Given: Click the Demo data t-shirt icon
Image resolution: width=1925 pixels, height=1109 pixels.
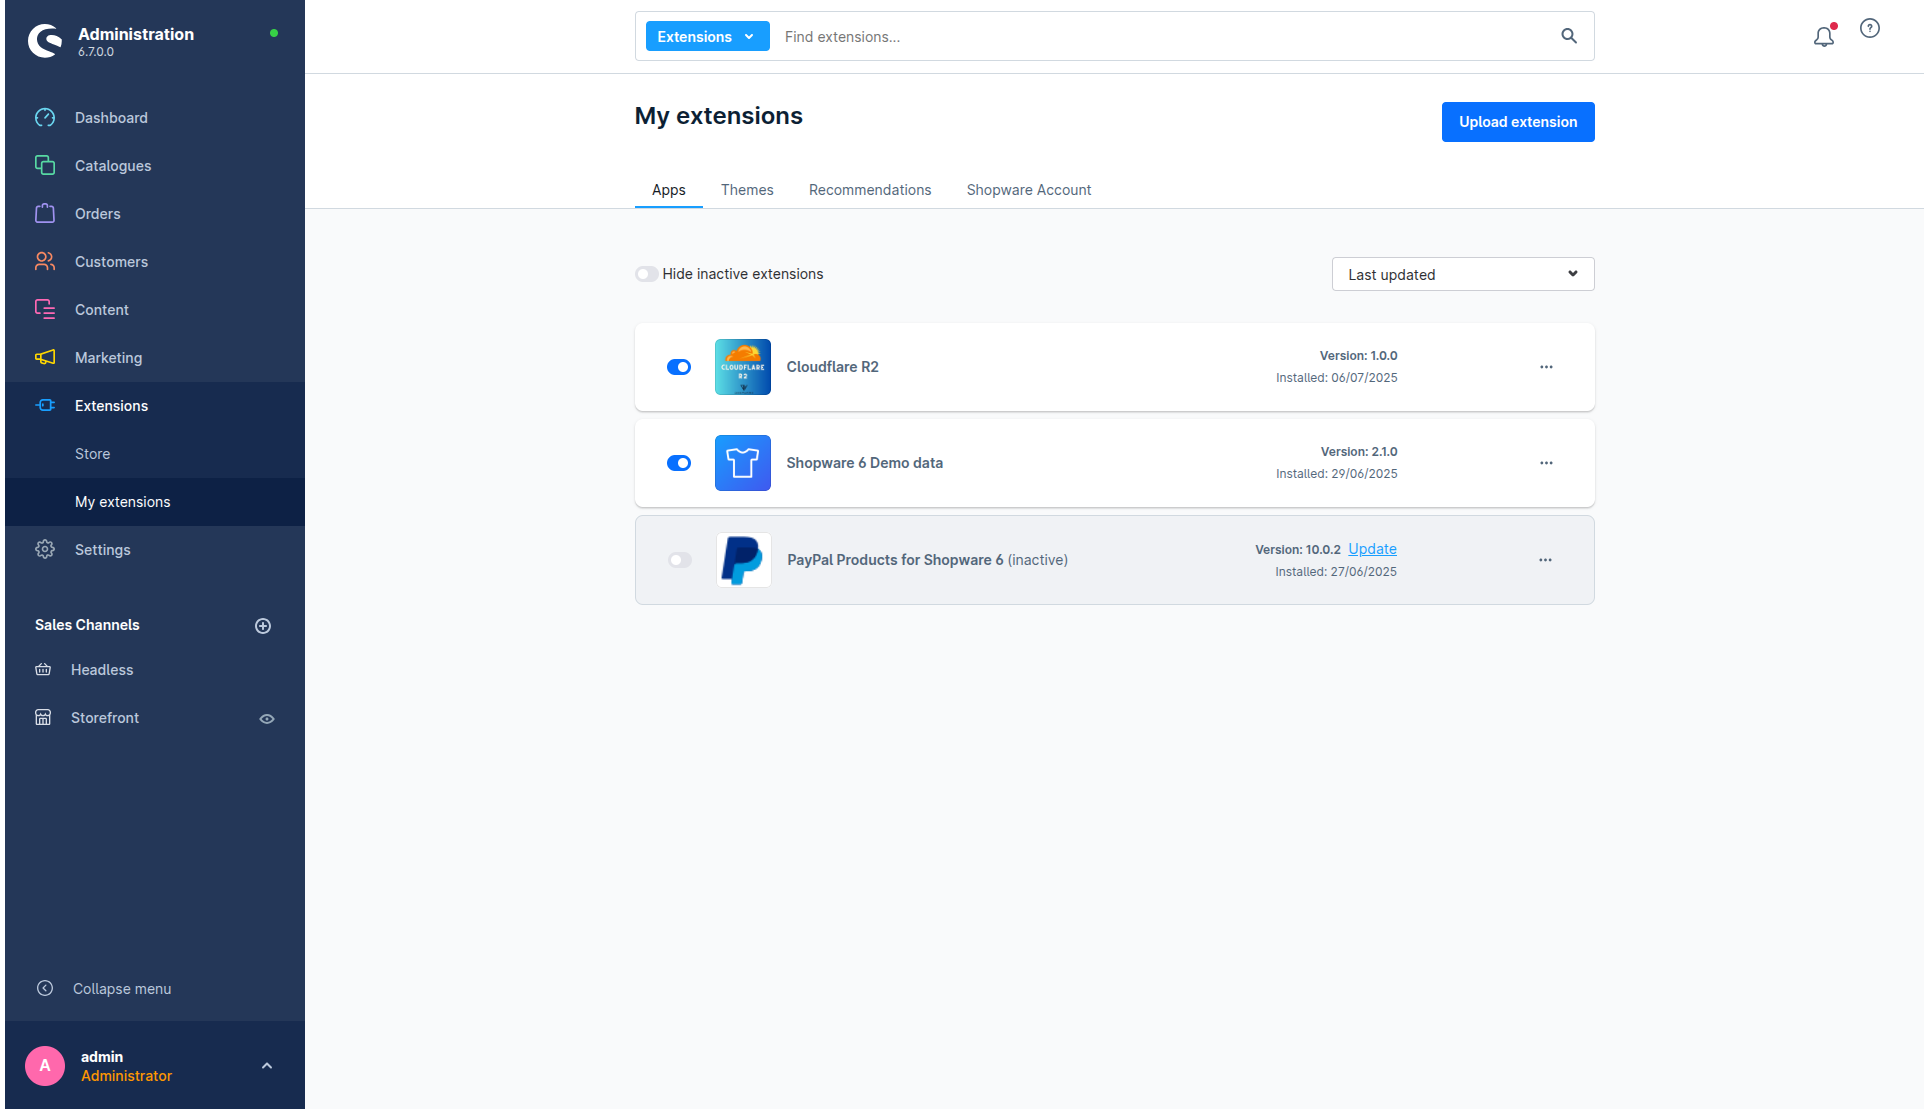Looking at the screenshot, I should (x=743, y=463).
